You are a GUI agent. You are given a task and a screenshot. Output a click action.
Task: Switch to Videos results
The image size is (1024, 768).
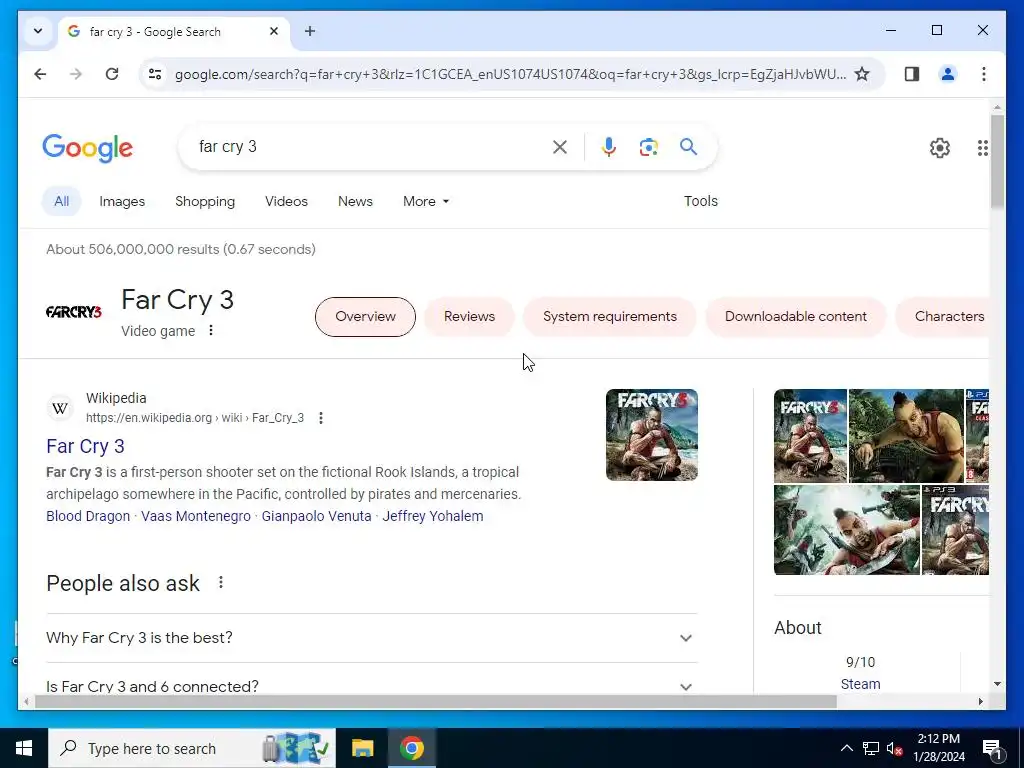tap(286, 201)
